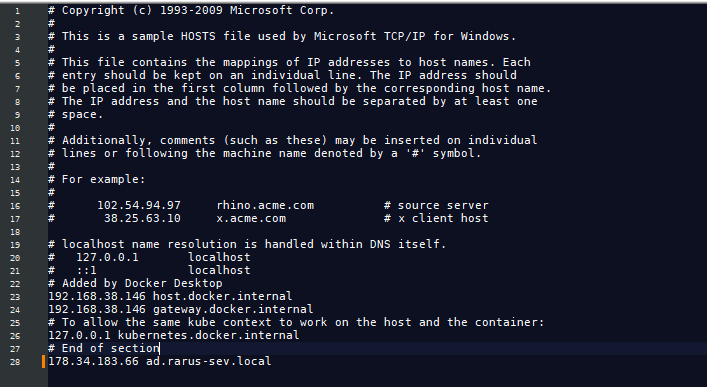Click line number 1 in the gutter
Viewport: 707px width, 387px height.
[17, 11]
